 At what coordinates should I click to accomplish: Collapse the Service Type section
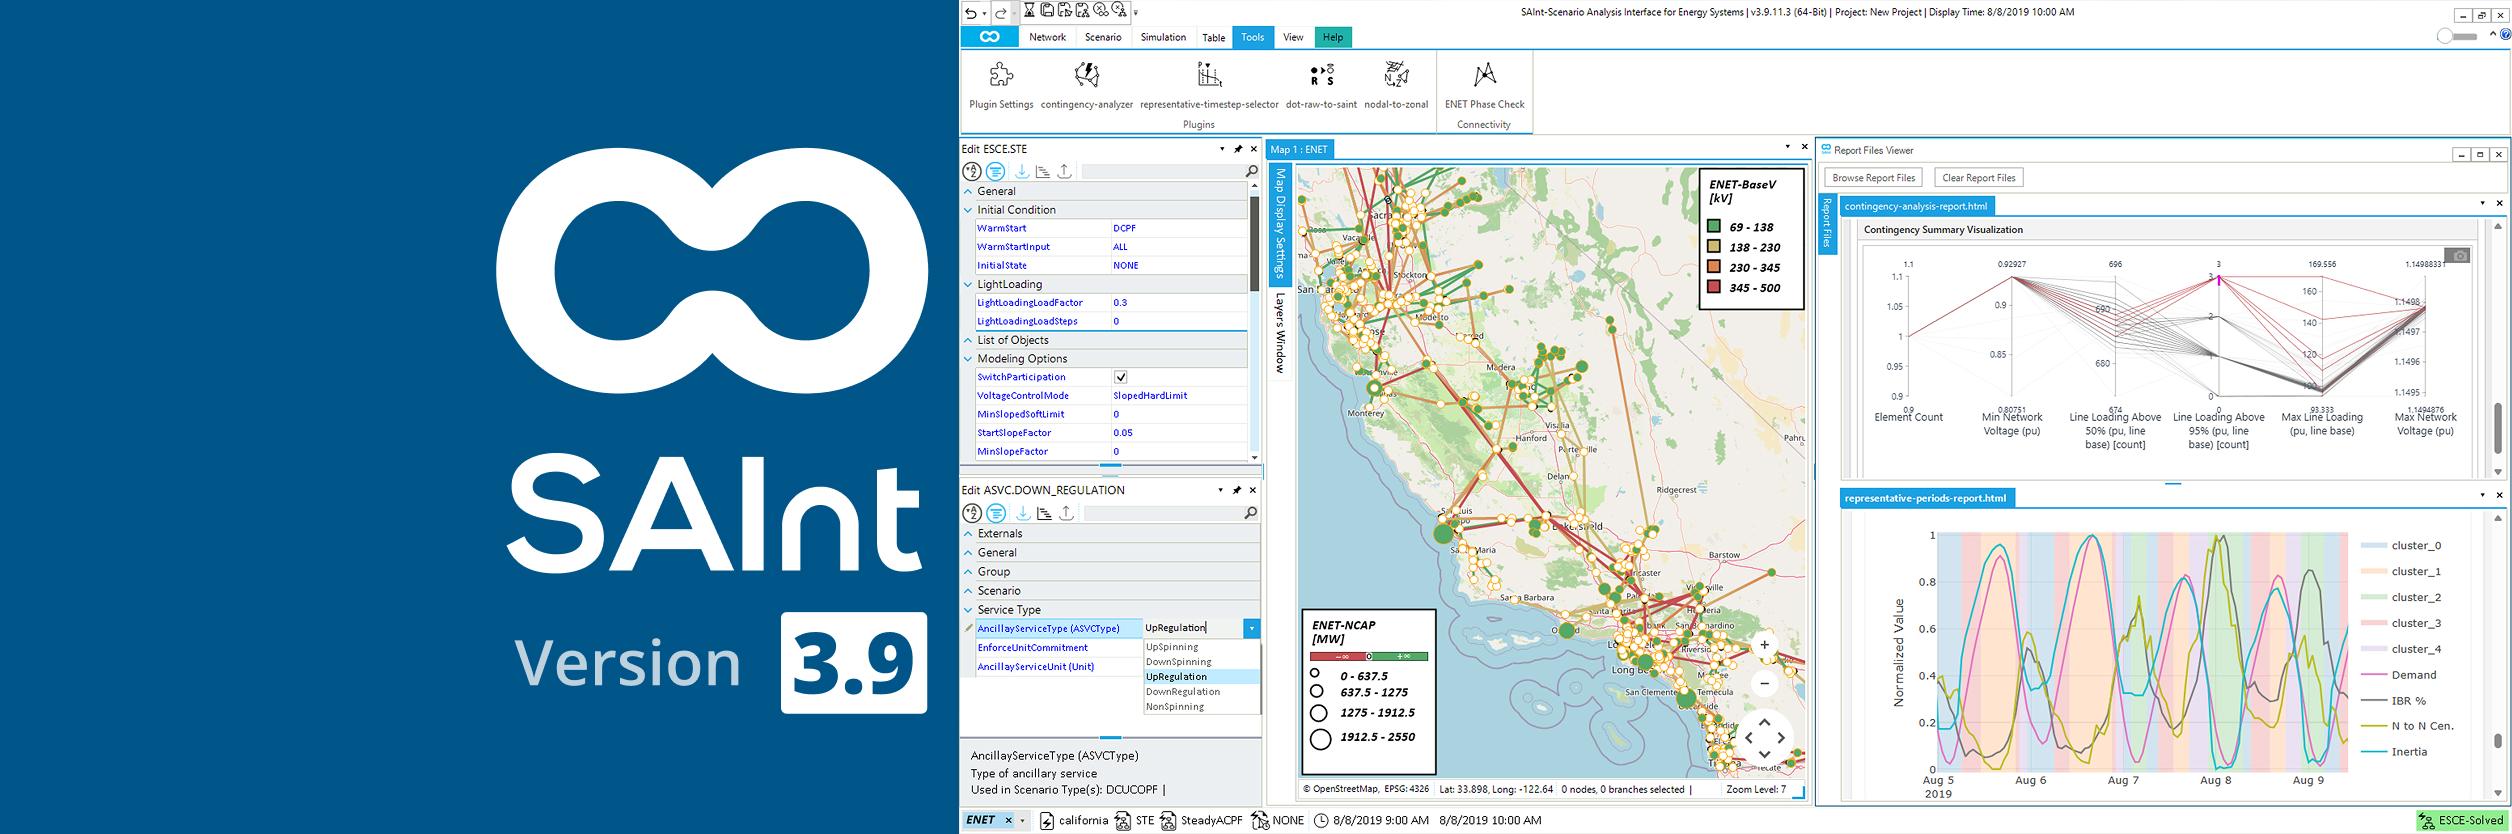pyautogui.click(x=968, y=610)
